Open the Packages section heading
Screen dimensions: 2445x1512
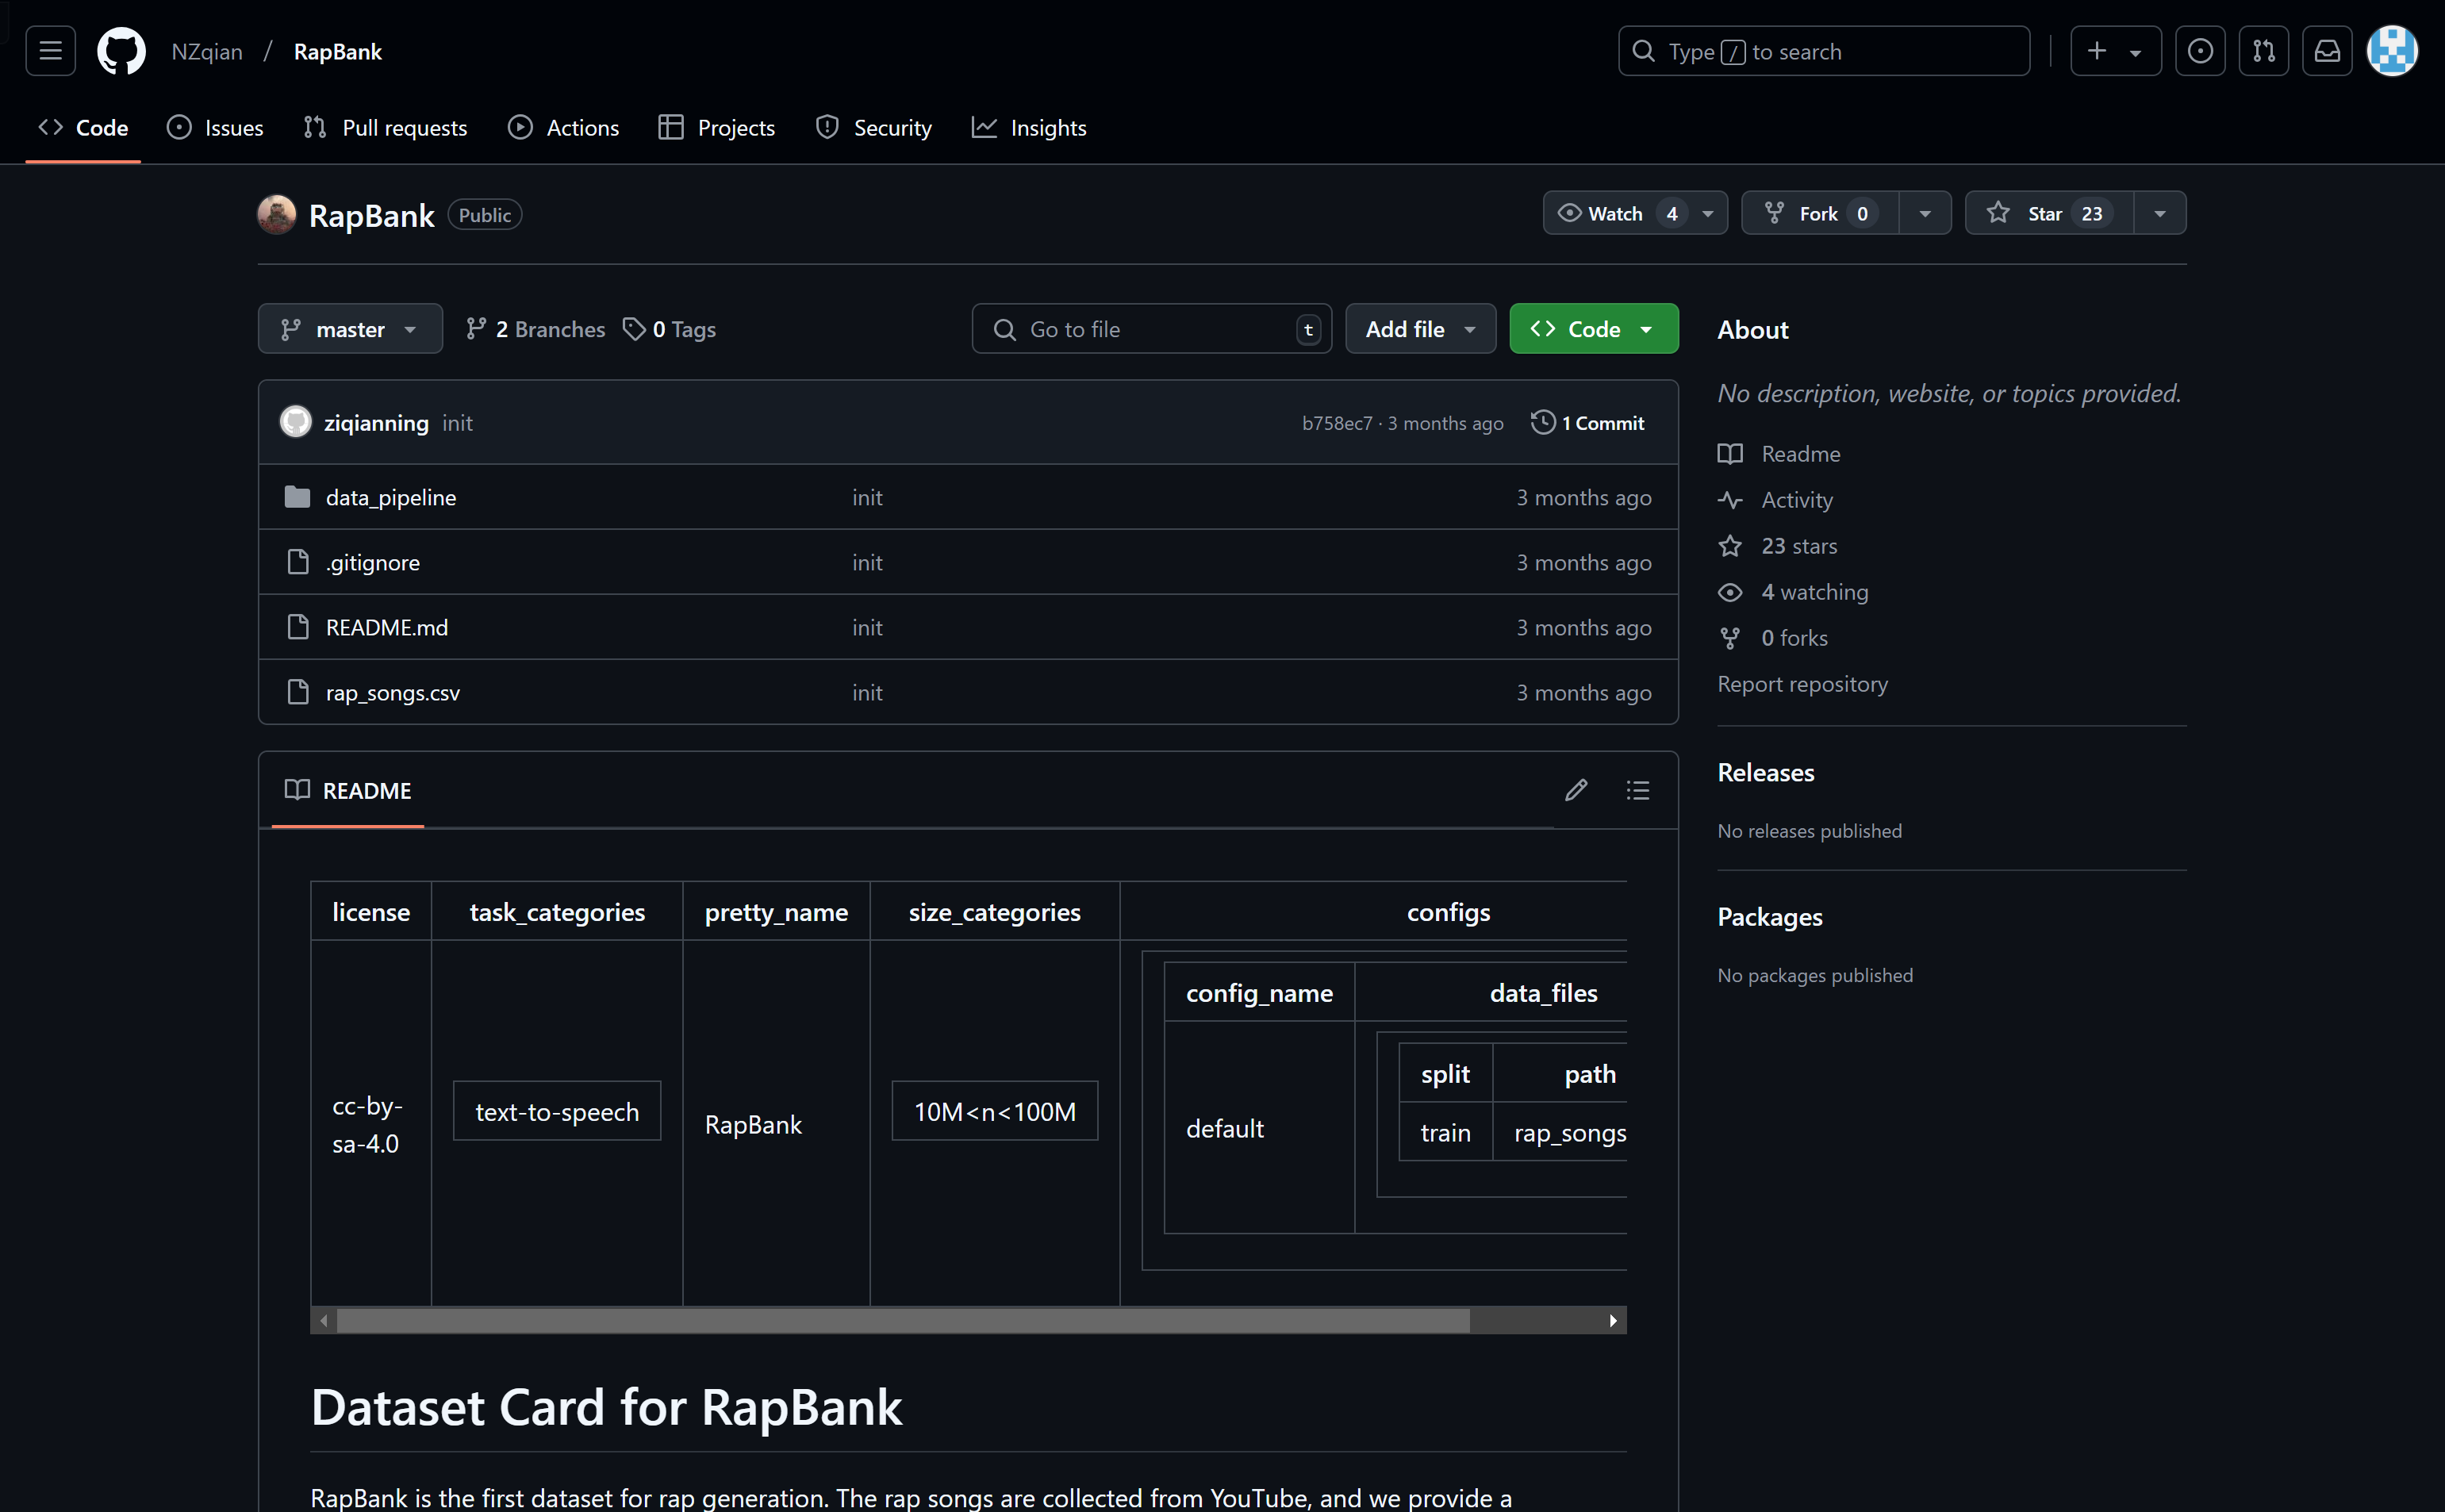pyautogui.click(x=1769, y=916)
